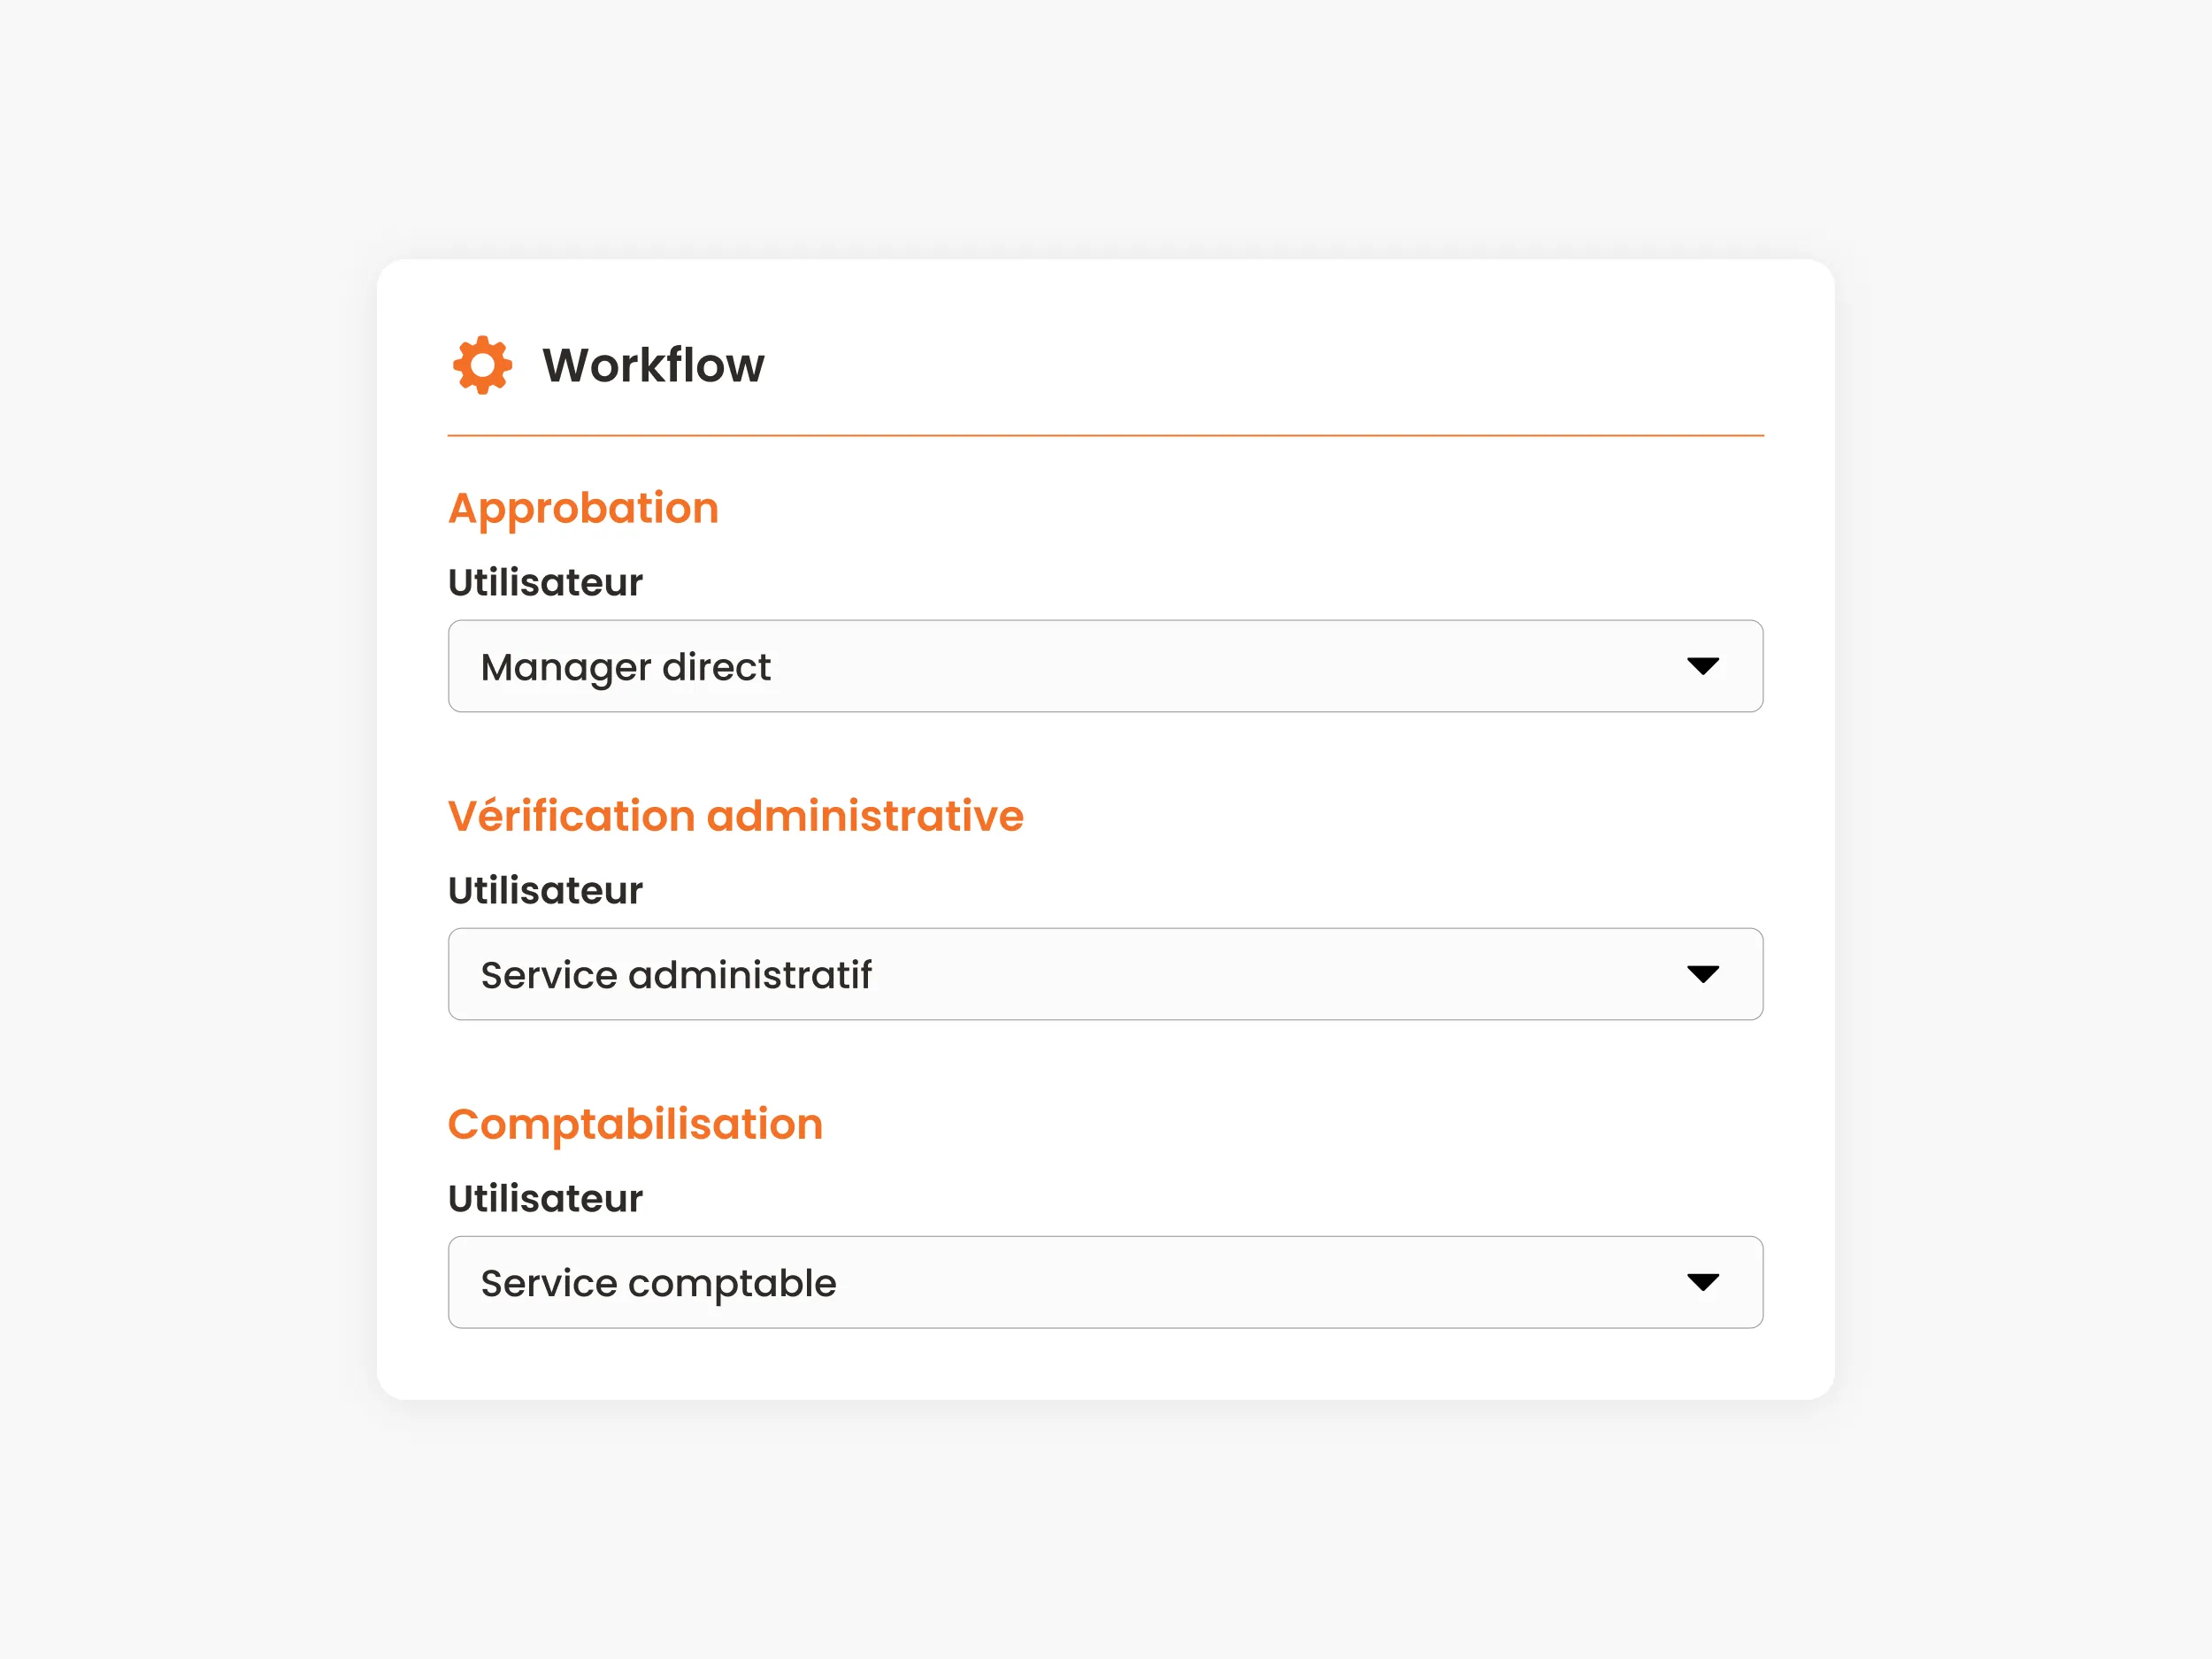Click the Utilisateur label under Comptabilisation
This screenshot has height=1659, width=2212.
tap(545, 1197)
